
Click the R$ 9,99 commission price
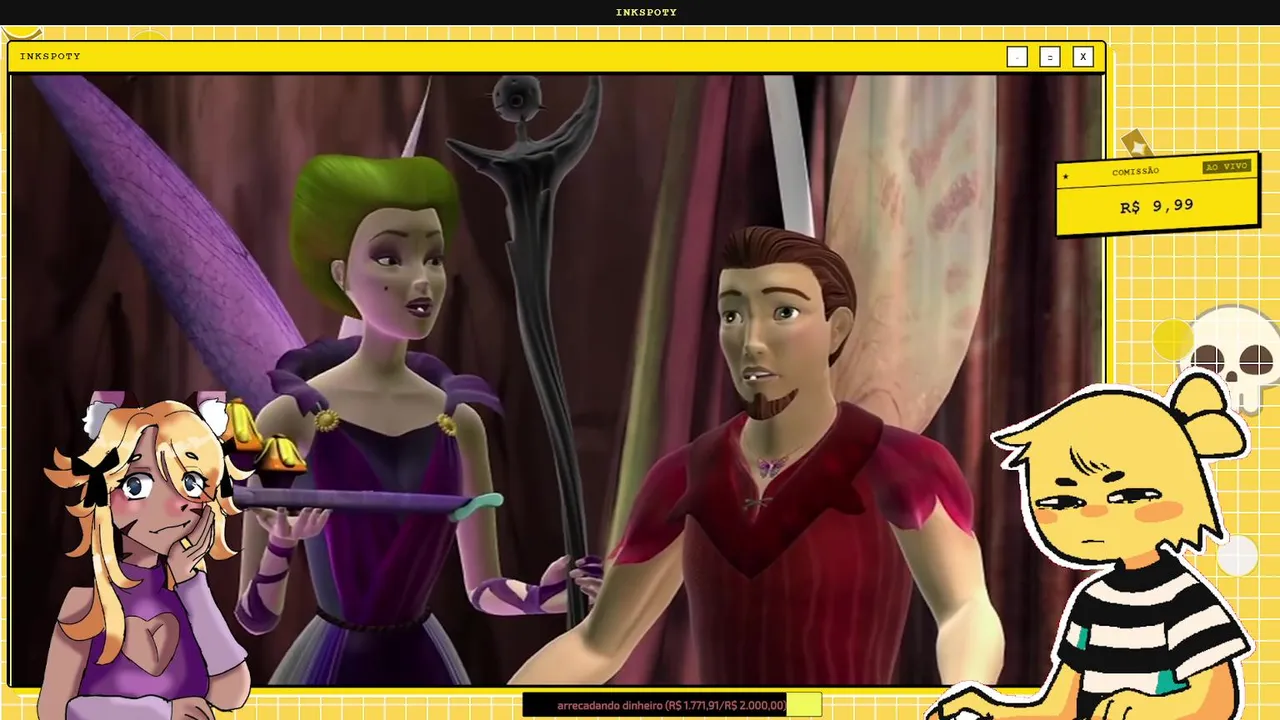coord(1156,206)
